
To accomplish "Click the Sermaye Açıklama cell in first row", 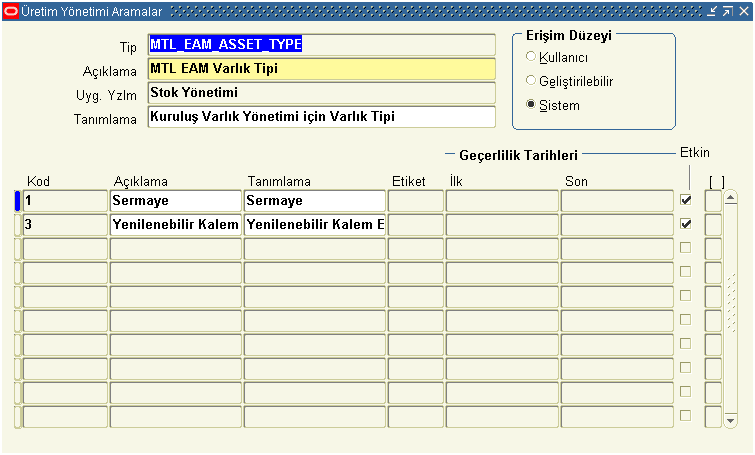I will pos(175,201).
